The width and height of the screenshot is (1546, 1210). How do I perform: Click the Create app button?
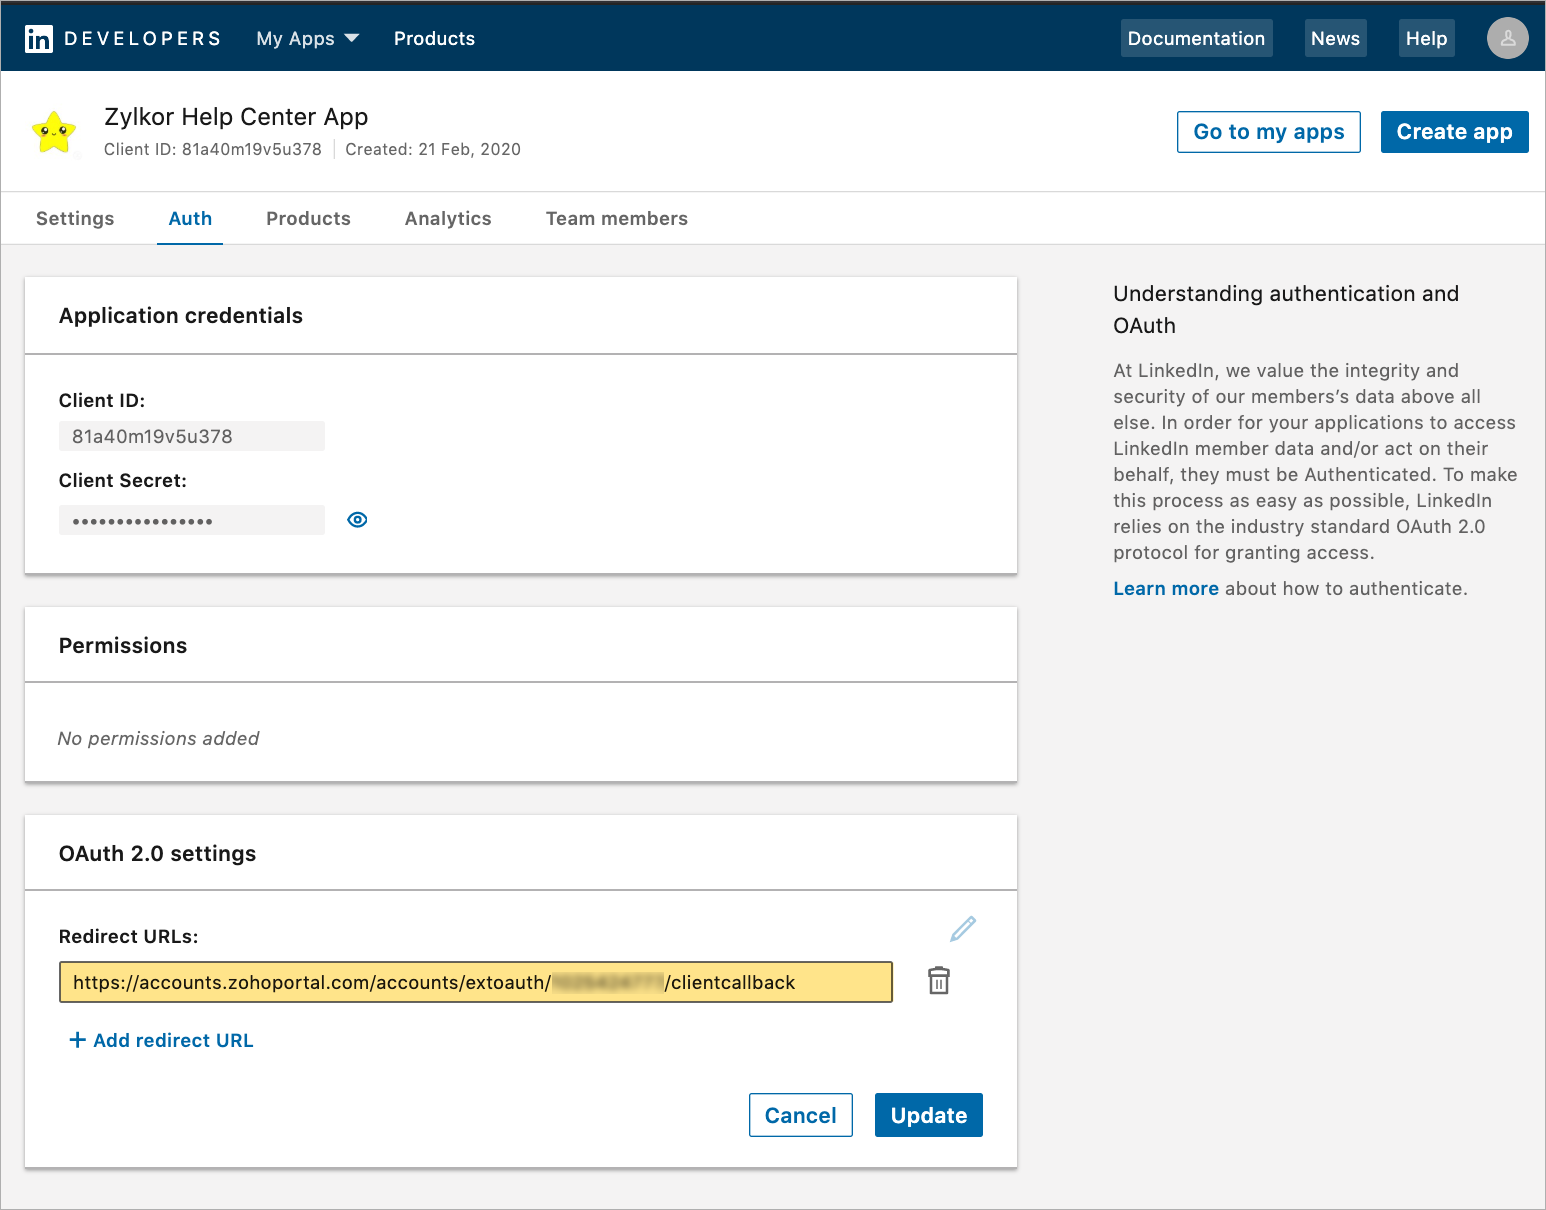click(1453, 132)
